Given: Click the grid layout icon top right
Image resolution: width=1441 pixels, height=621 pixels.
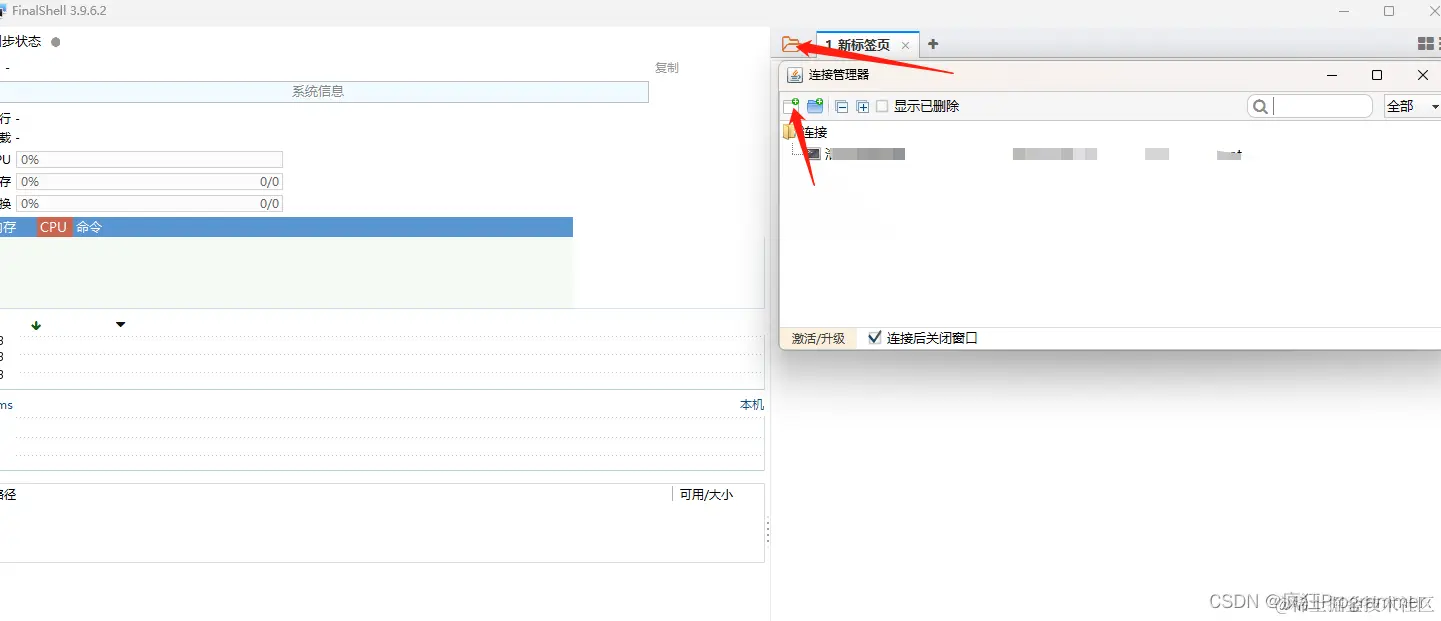Looking at the screenshot, I should pos(1425,42).
